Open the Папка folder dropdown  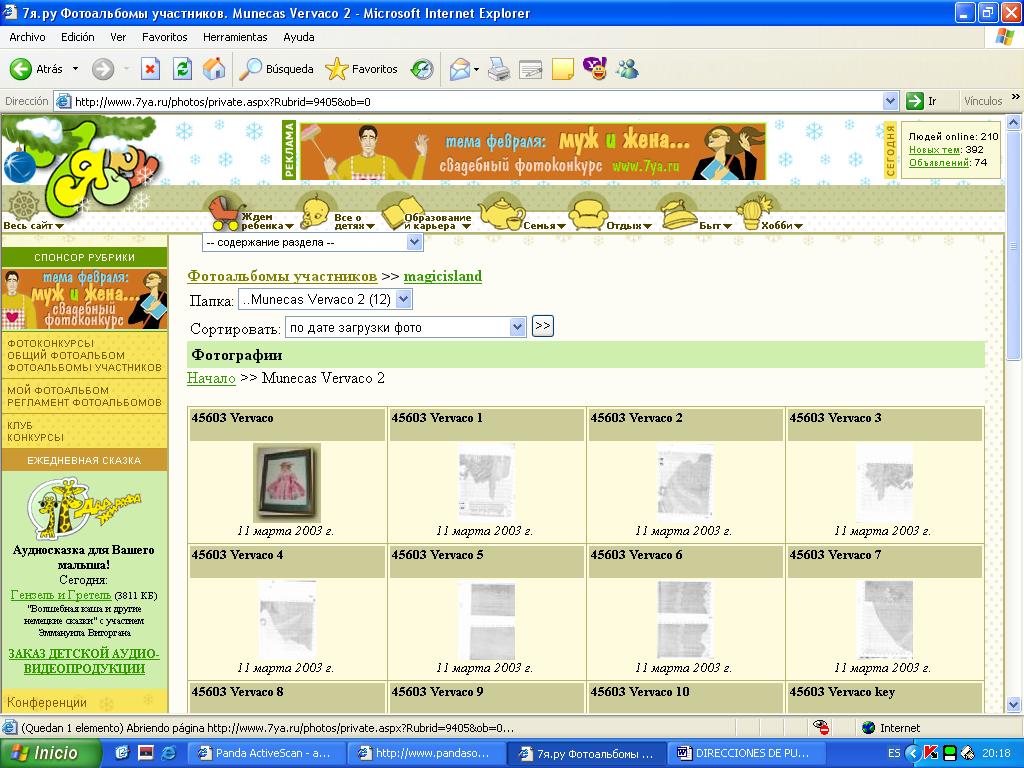(x=325, y=299)
